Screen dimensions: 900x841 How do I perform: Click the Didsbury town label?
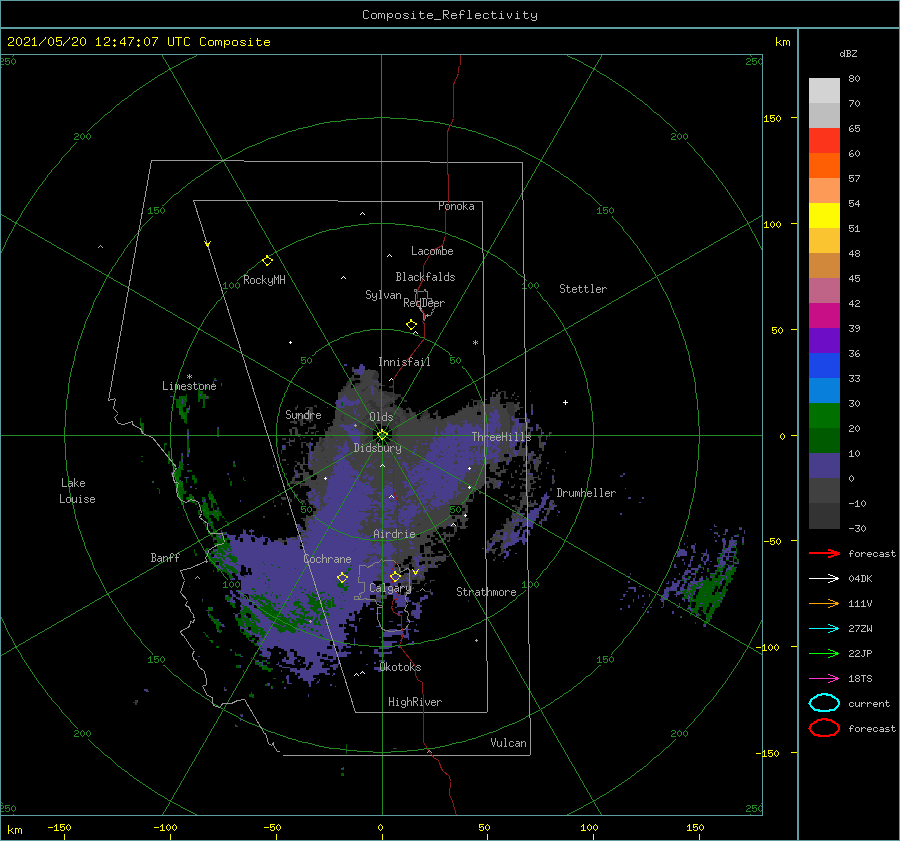(x=377, y=448)
